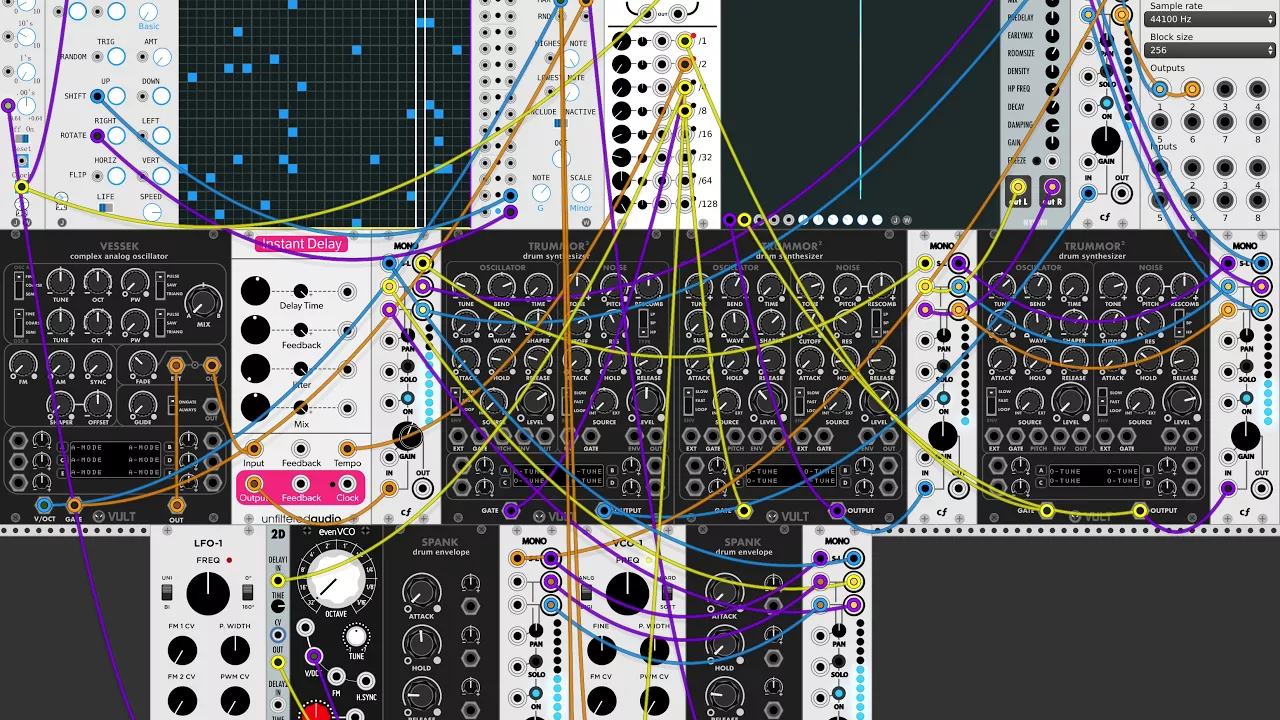Click the OUT jack on top-right cf mixer

1122,194
